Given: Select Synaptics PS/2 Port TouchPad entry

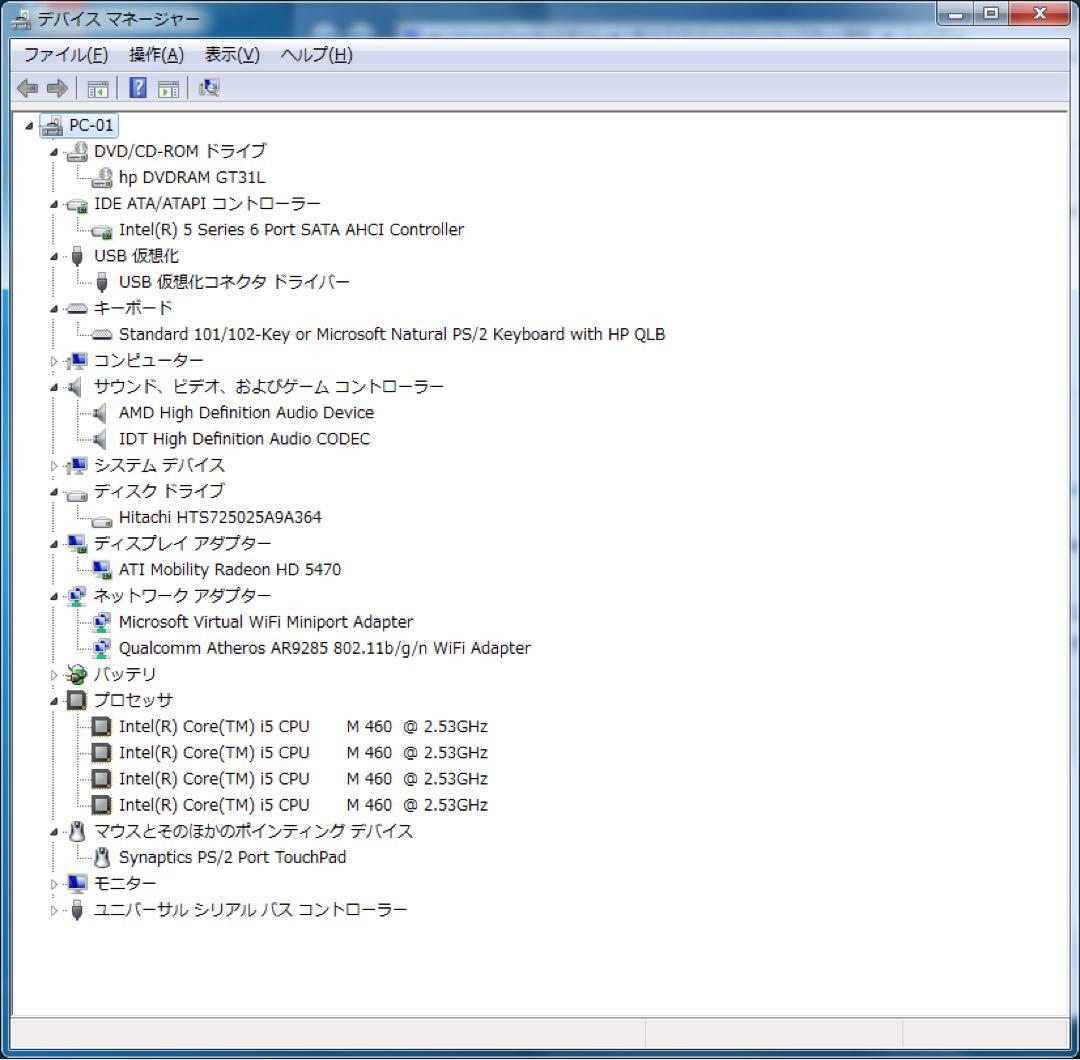Looking at the screenshot, I should (232, 858).
